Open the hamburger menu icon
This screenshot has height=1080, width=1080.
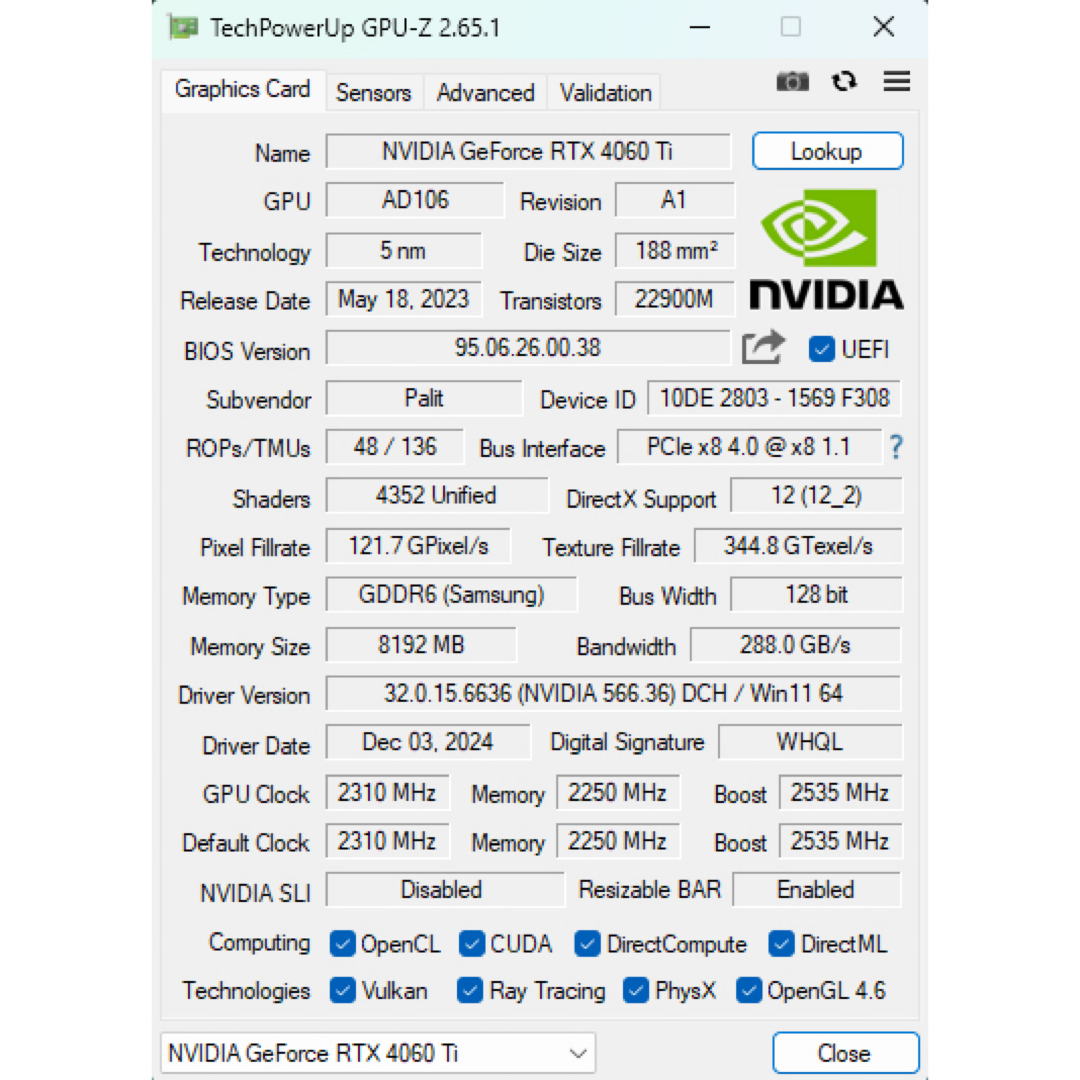click(x=897, y=81)
